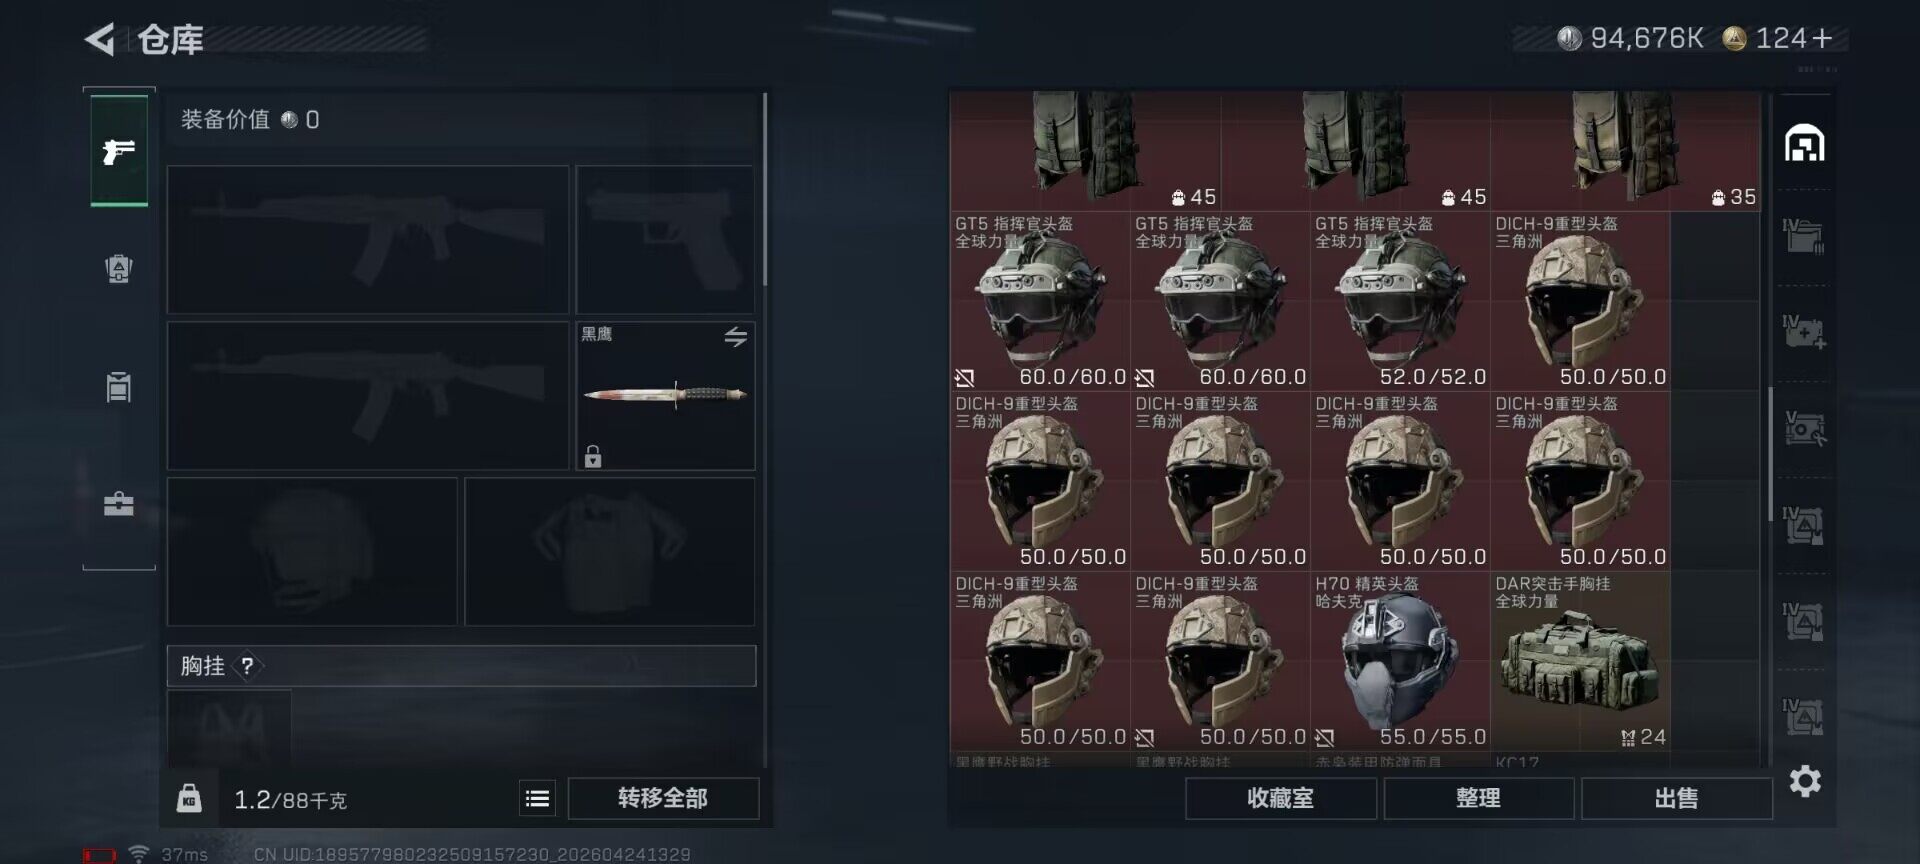This screenshot has width=1920, height=864.
Task: Select the H70 精英头盔 helmet item
Action: 1400,661
